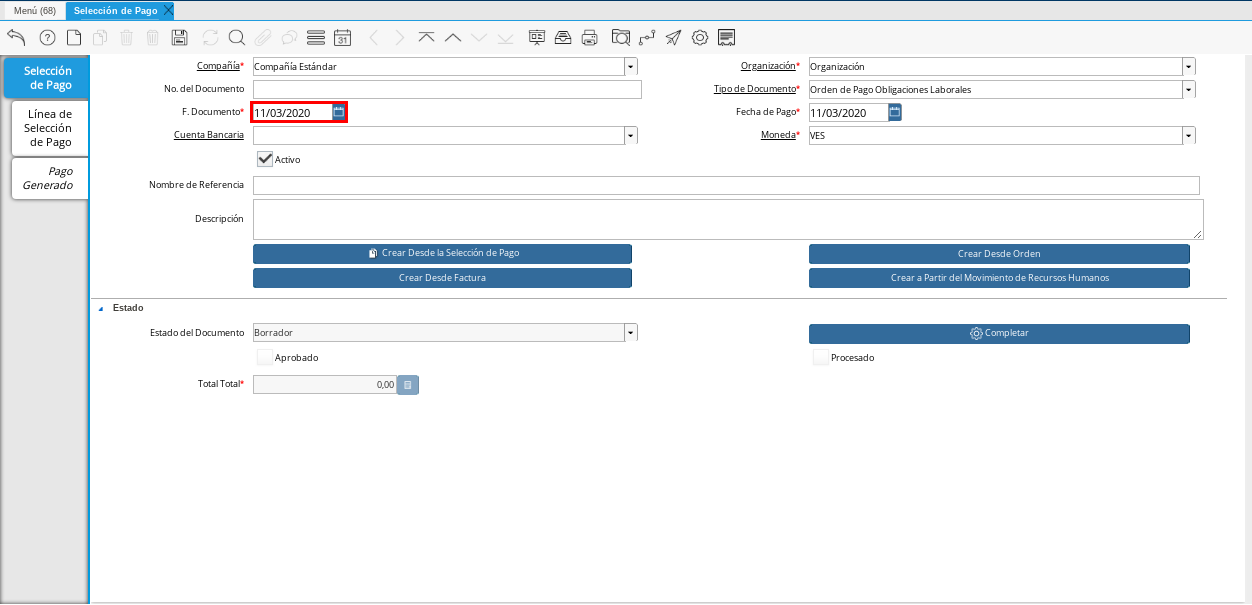Open the Tipo de Documento dropdown

(1188, 90)
